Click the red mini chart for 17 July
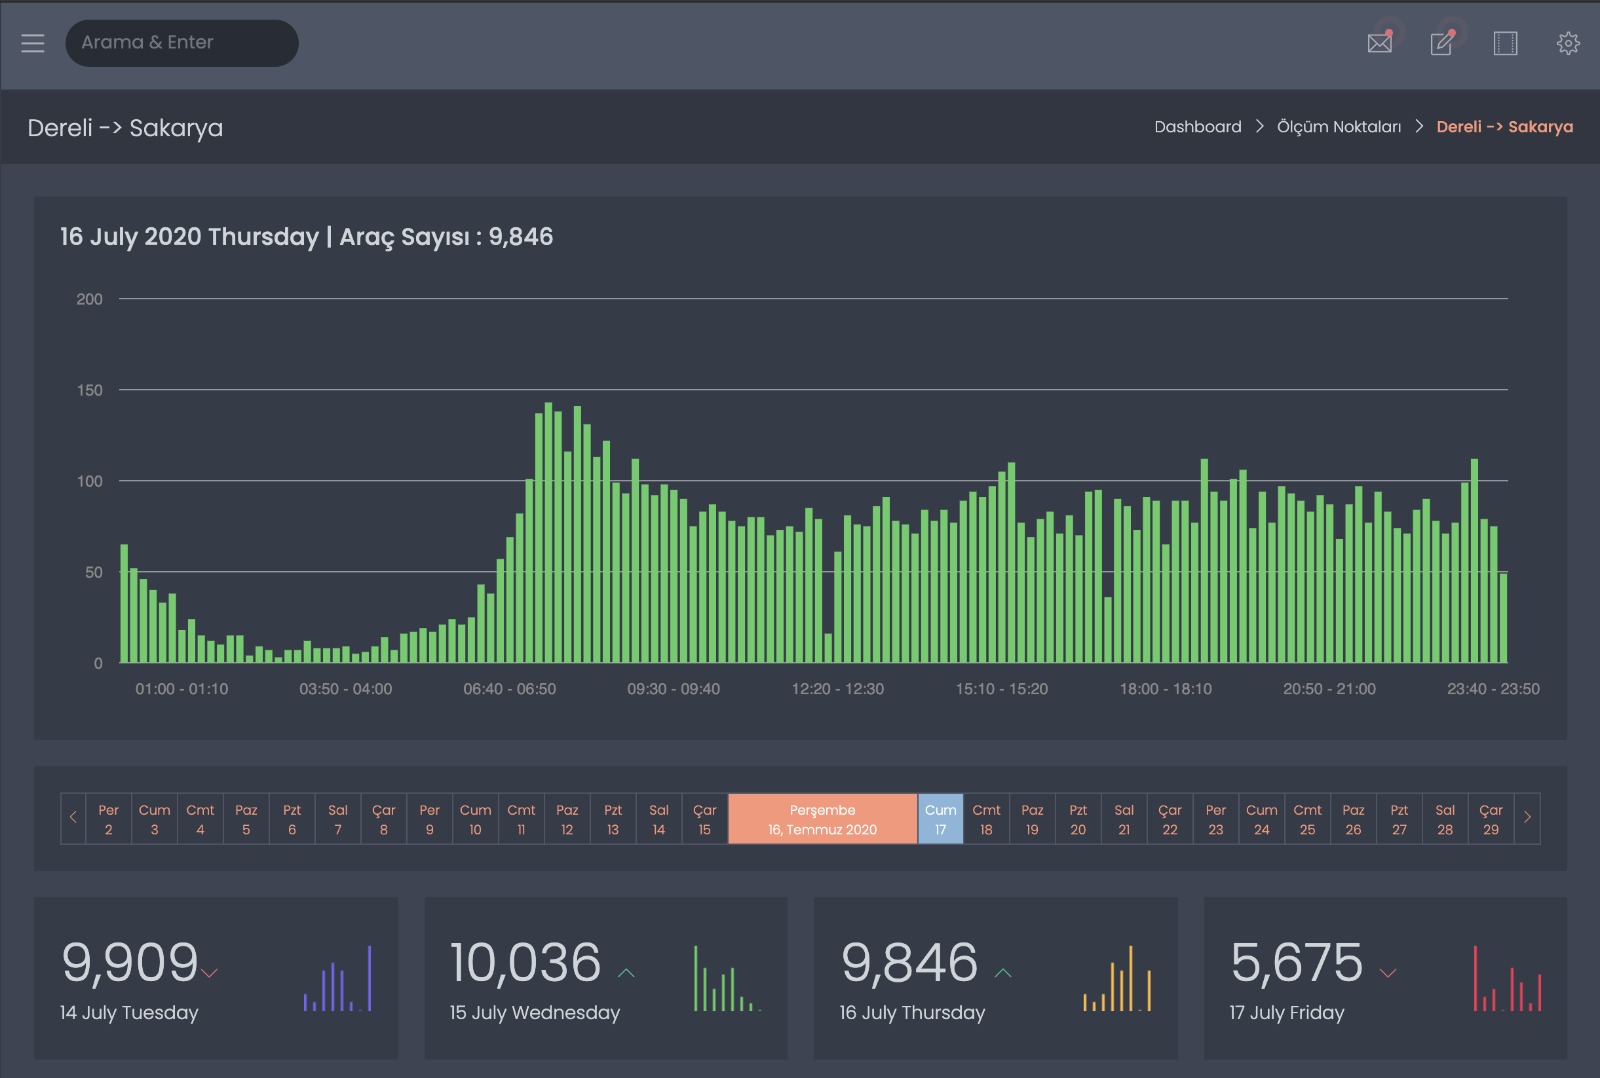Image resolution: width=1600 pixels, height=1078 pixels. click(x=1506, y=979)
